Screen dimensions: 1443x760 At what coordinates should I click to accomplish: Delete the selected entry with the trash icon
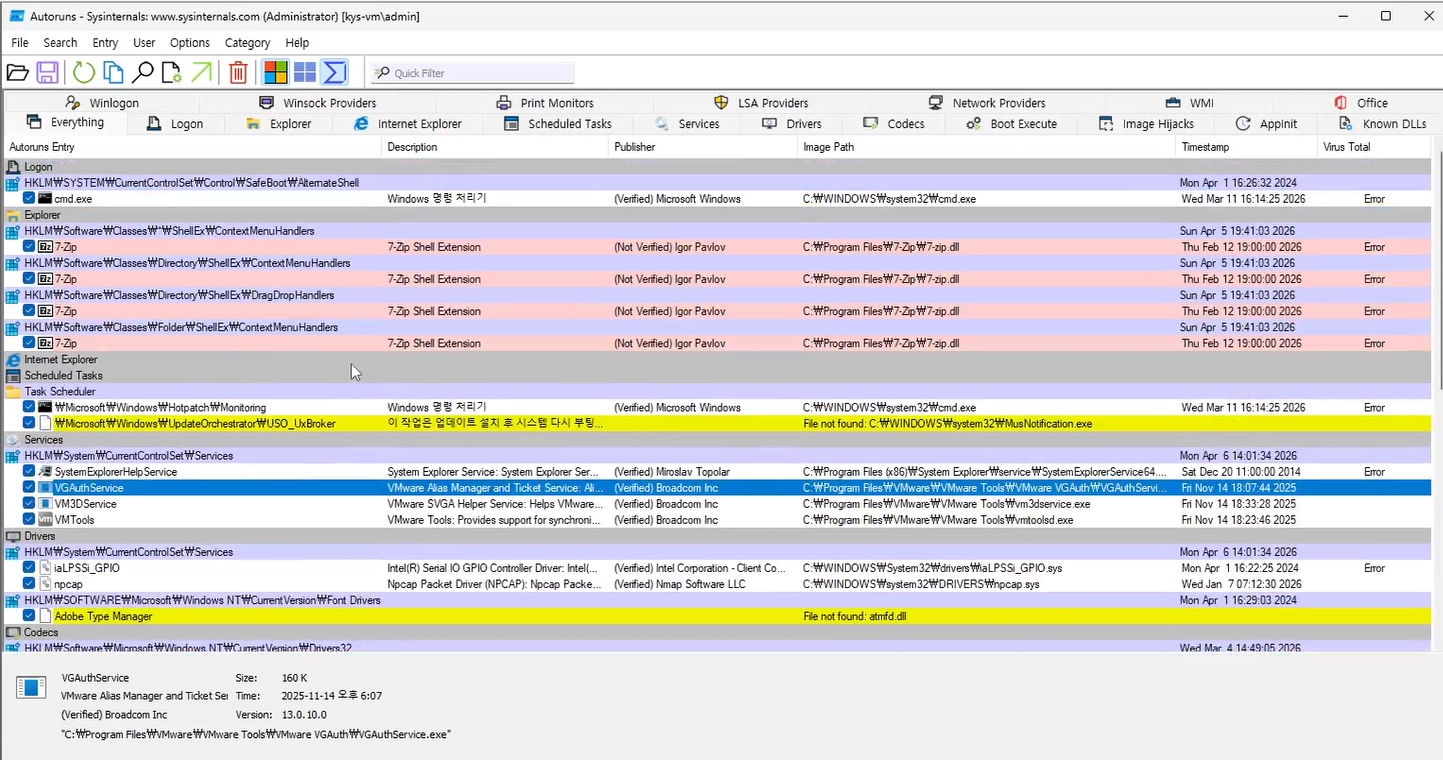coord(238,72)
